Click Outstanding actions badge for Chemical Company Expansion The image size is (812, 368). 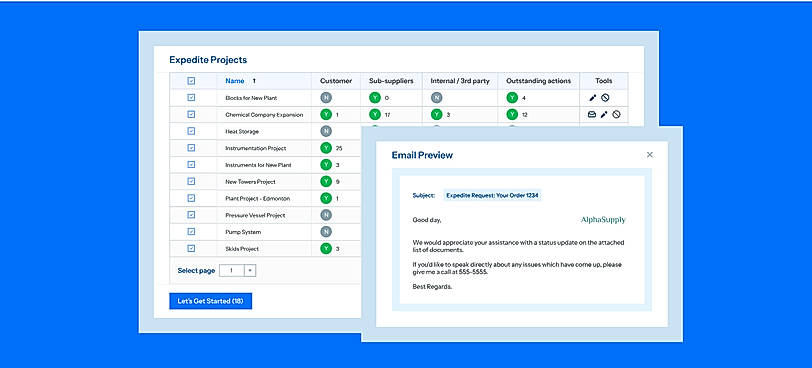coord(512,114)
